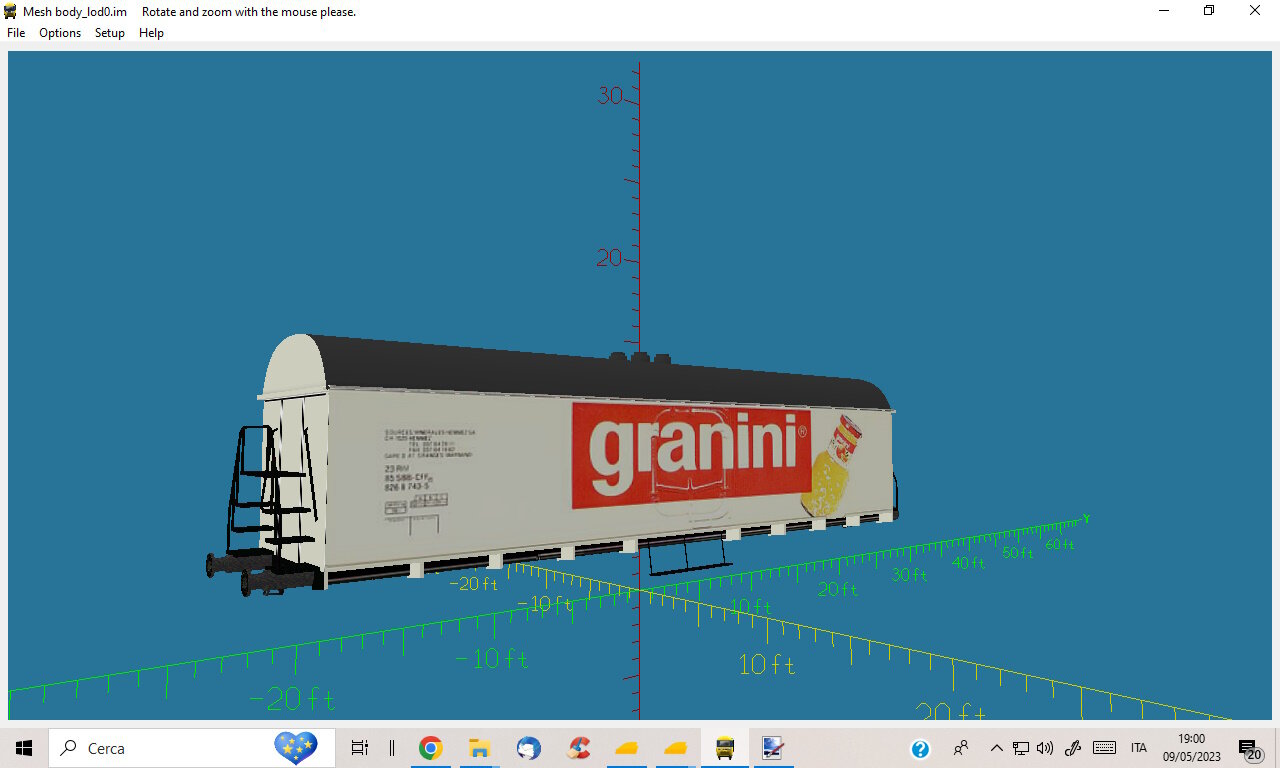This screenshot has width=1280, height=768.
Task: Open the Windows Start menu
Action: (x=24, y=748)
